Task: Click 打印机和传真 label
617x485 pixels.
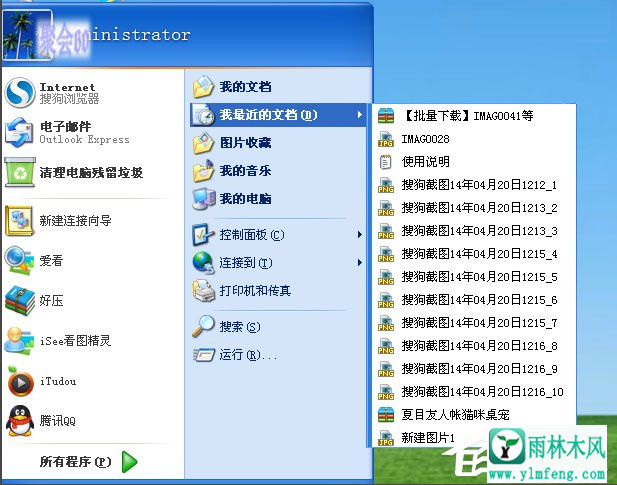Action: point(255,291)
